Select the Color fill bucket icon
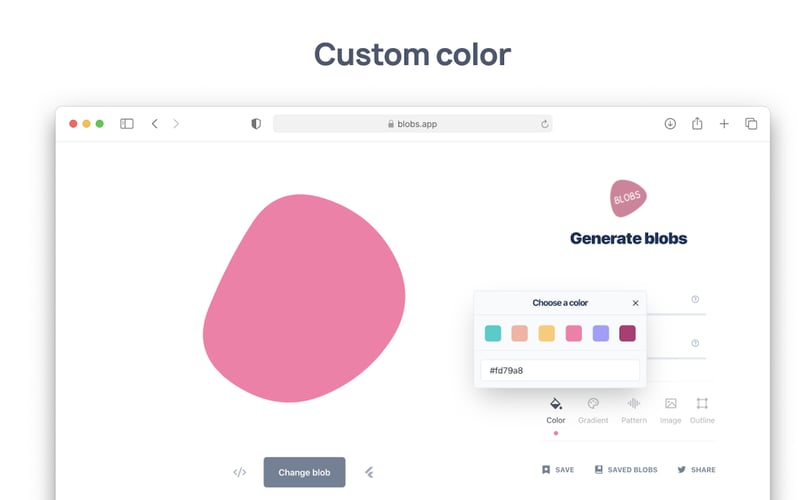800x500 pixels. (556, 404)
